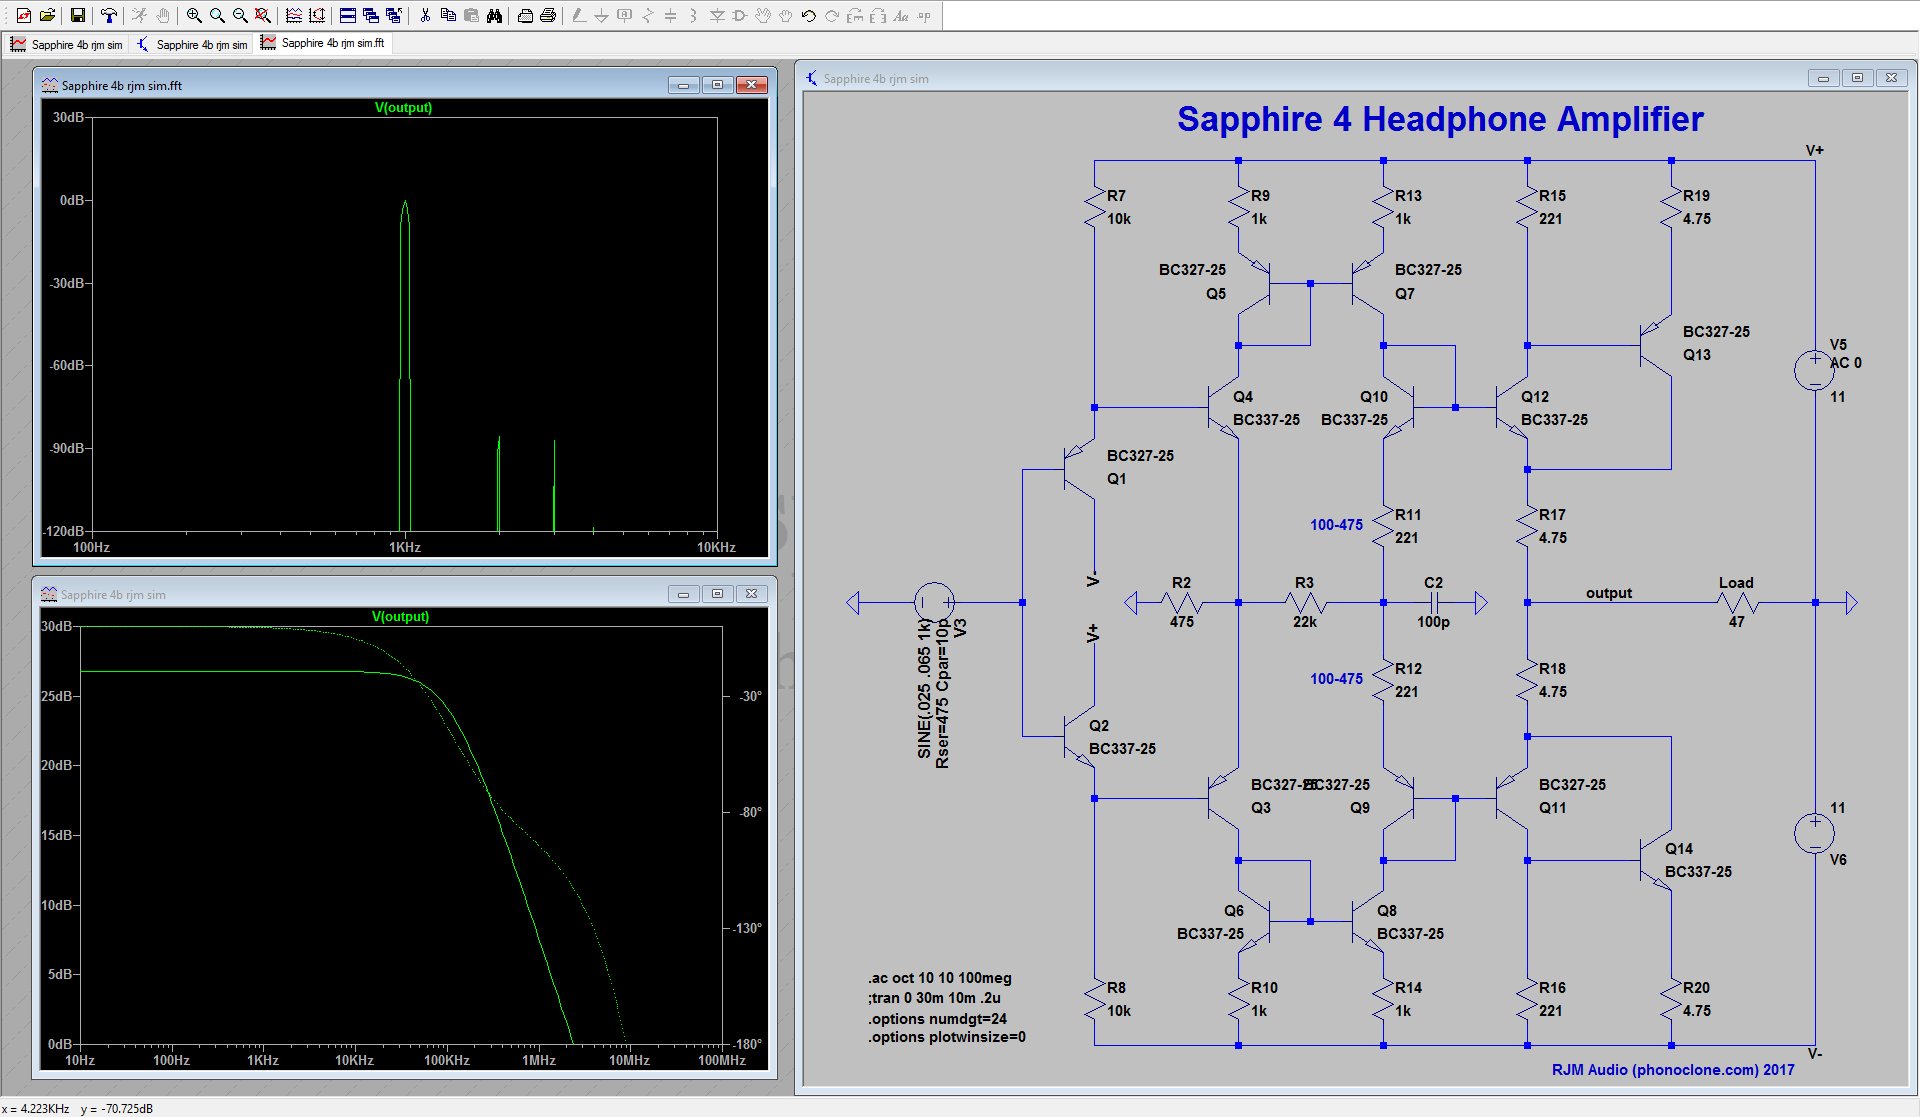Image resolution: width=1920 pixels, height=1117 pixels.
Task: Halt the simulation with the hand icon
Action: (x=162, y=15)
